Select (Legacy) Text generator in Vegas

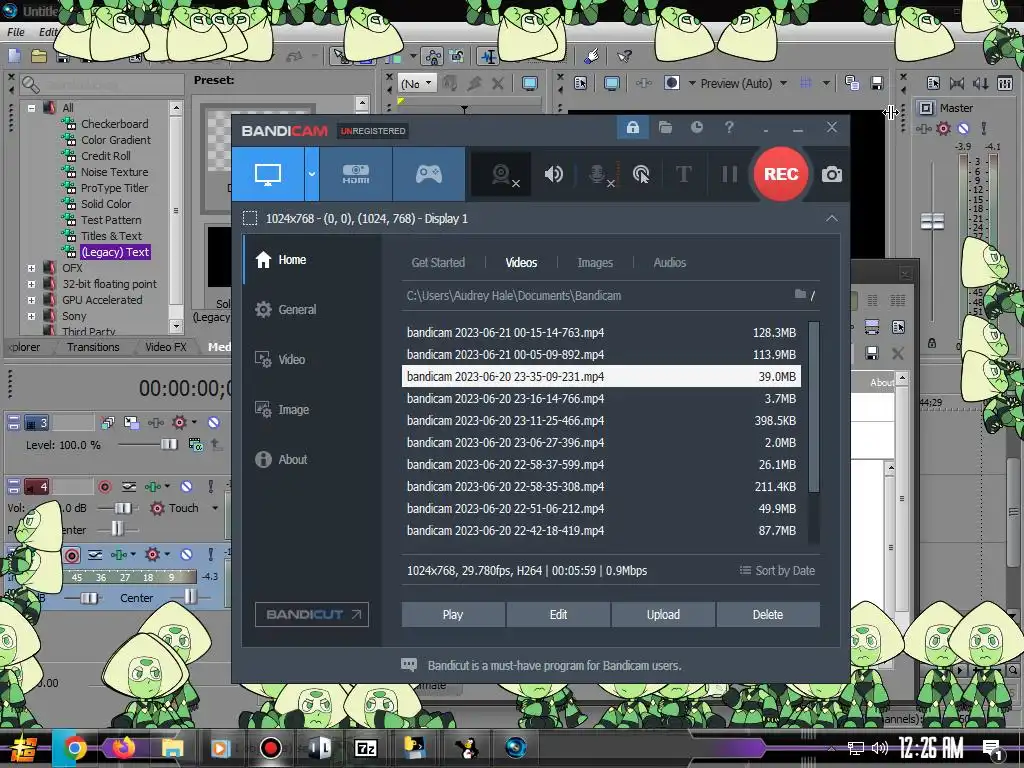tap(115, 252)
